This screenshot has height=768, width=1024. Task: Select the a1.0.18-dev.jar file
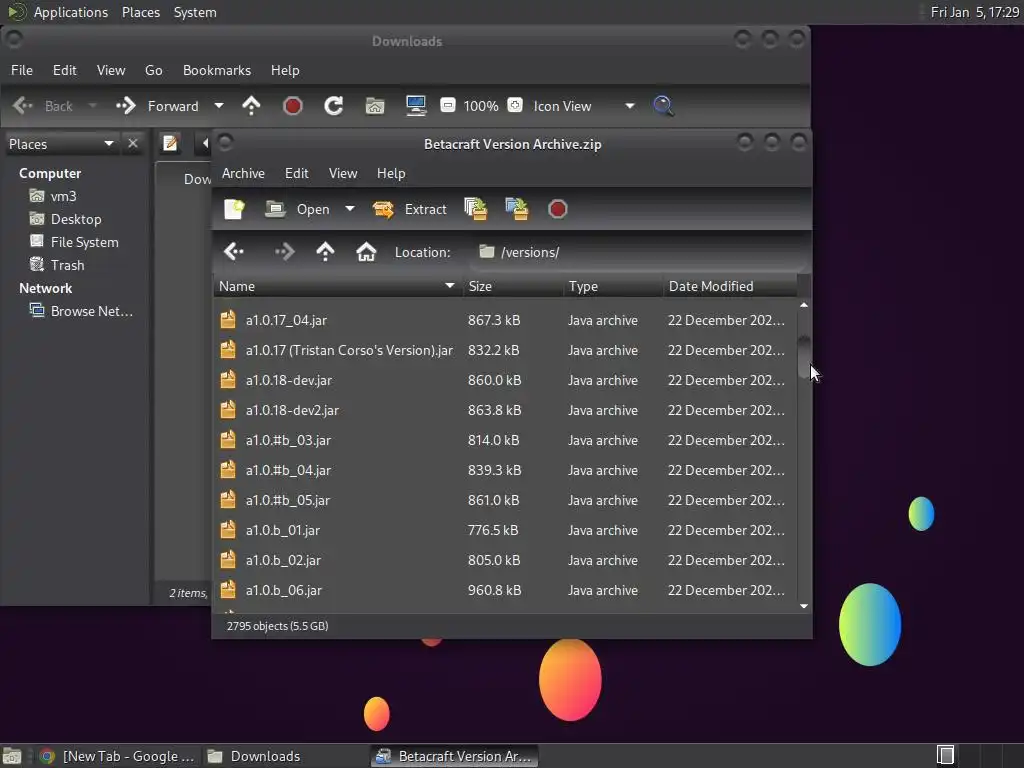(x=505, y=380)
